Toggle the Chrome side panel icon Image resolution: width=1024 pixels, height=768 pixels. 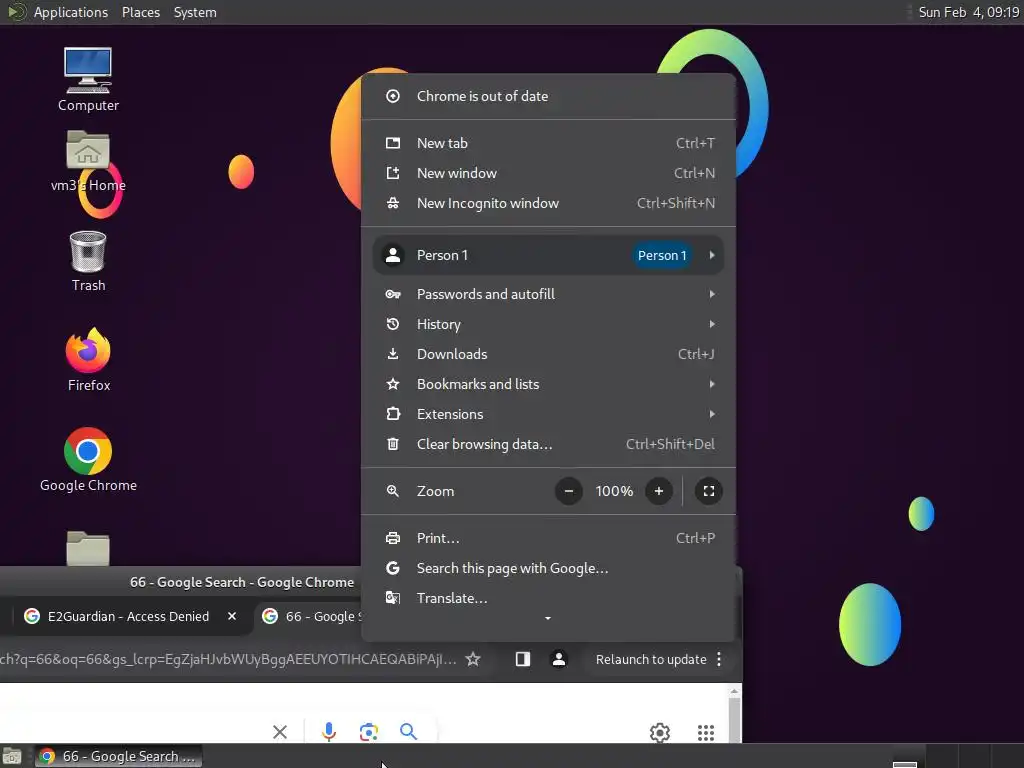pyautogui.click(x=522, y=660)
